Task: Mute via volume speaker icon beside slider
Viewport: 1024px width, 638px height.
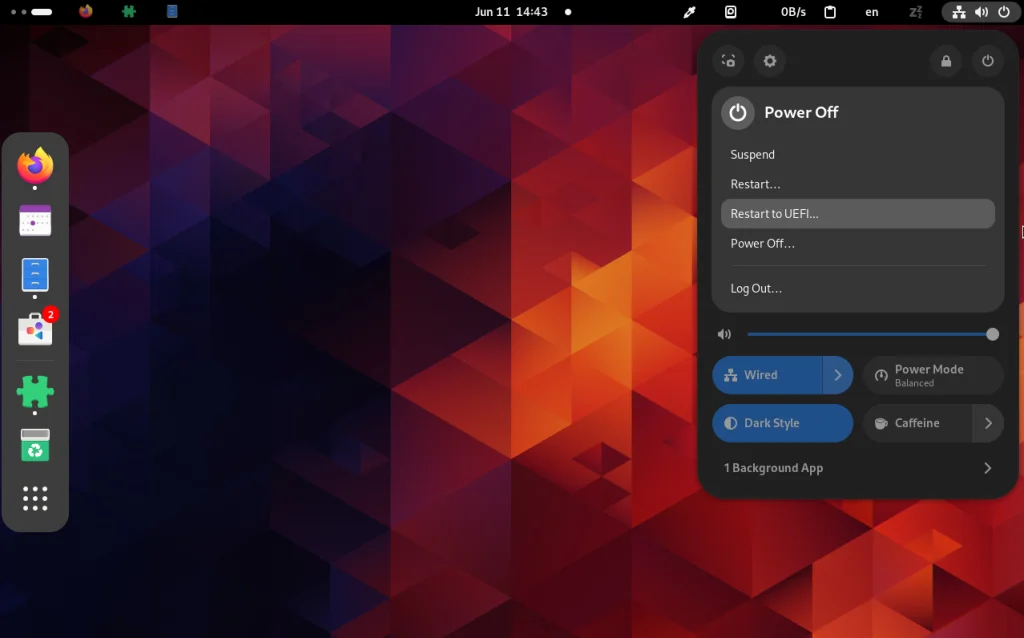Action: click(x=724, y=334)
